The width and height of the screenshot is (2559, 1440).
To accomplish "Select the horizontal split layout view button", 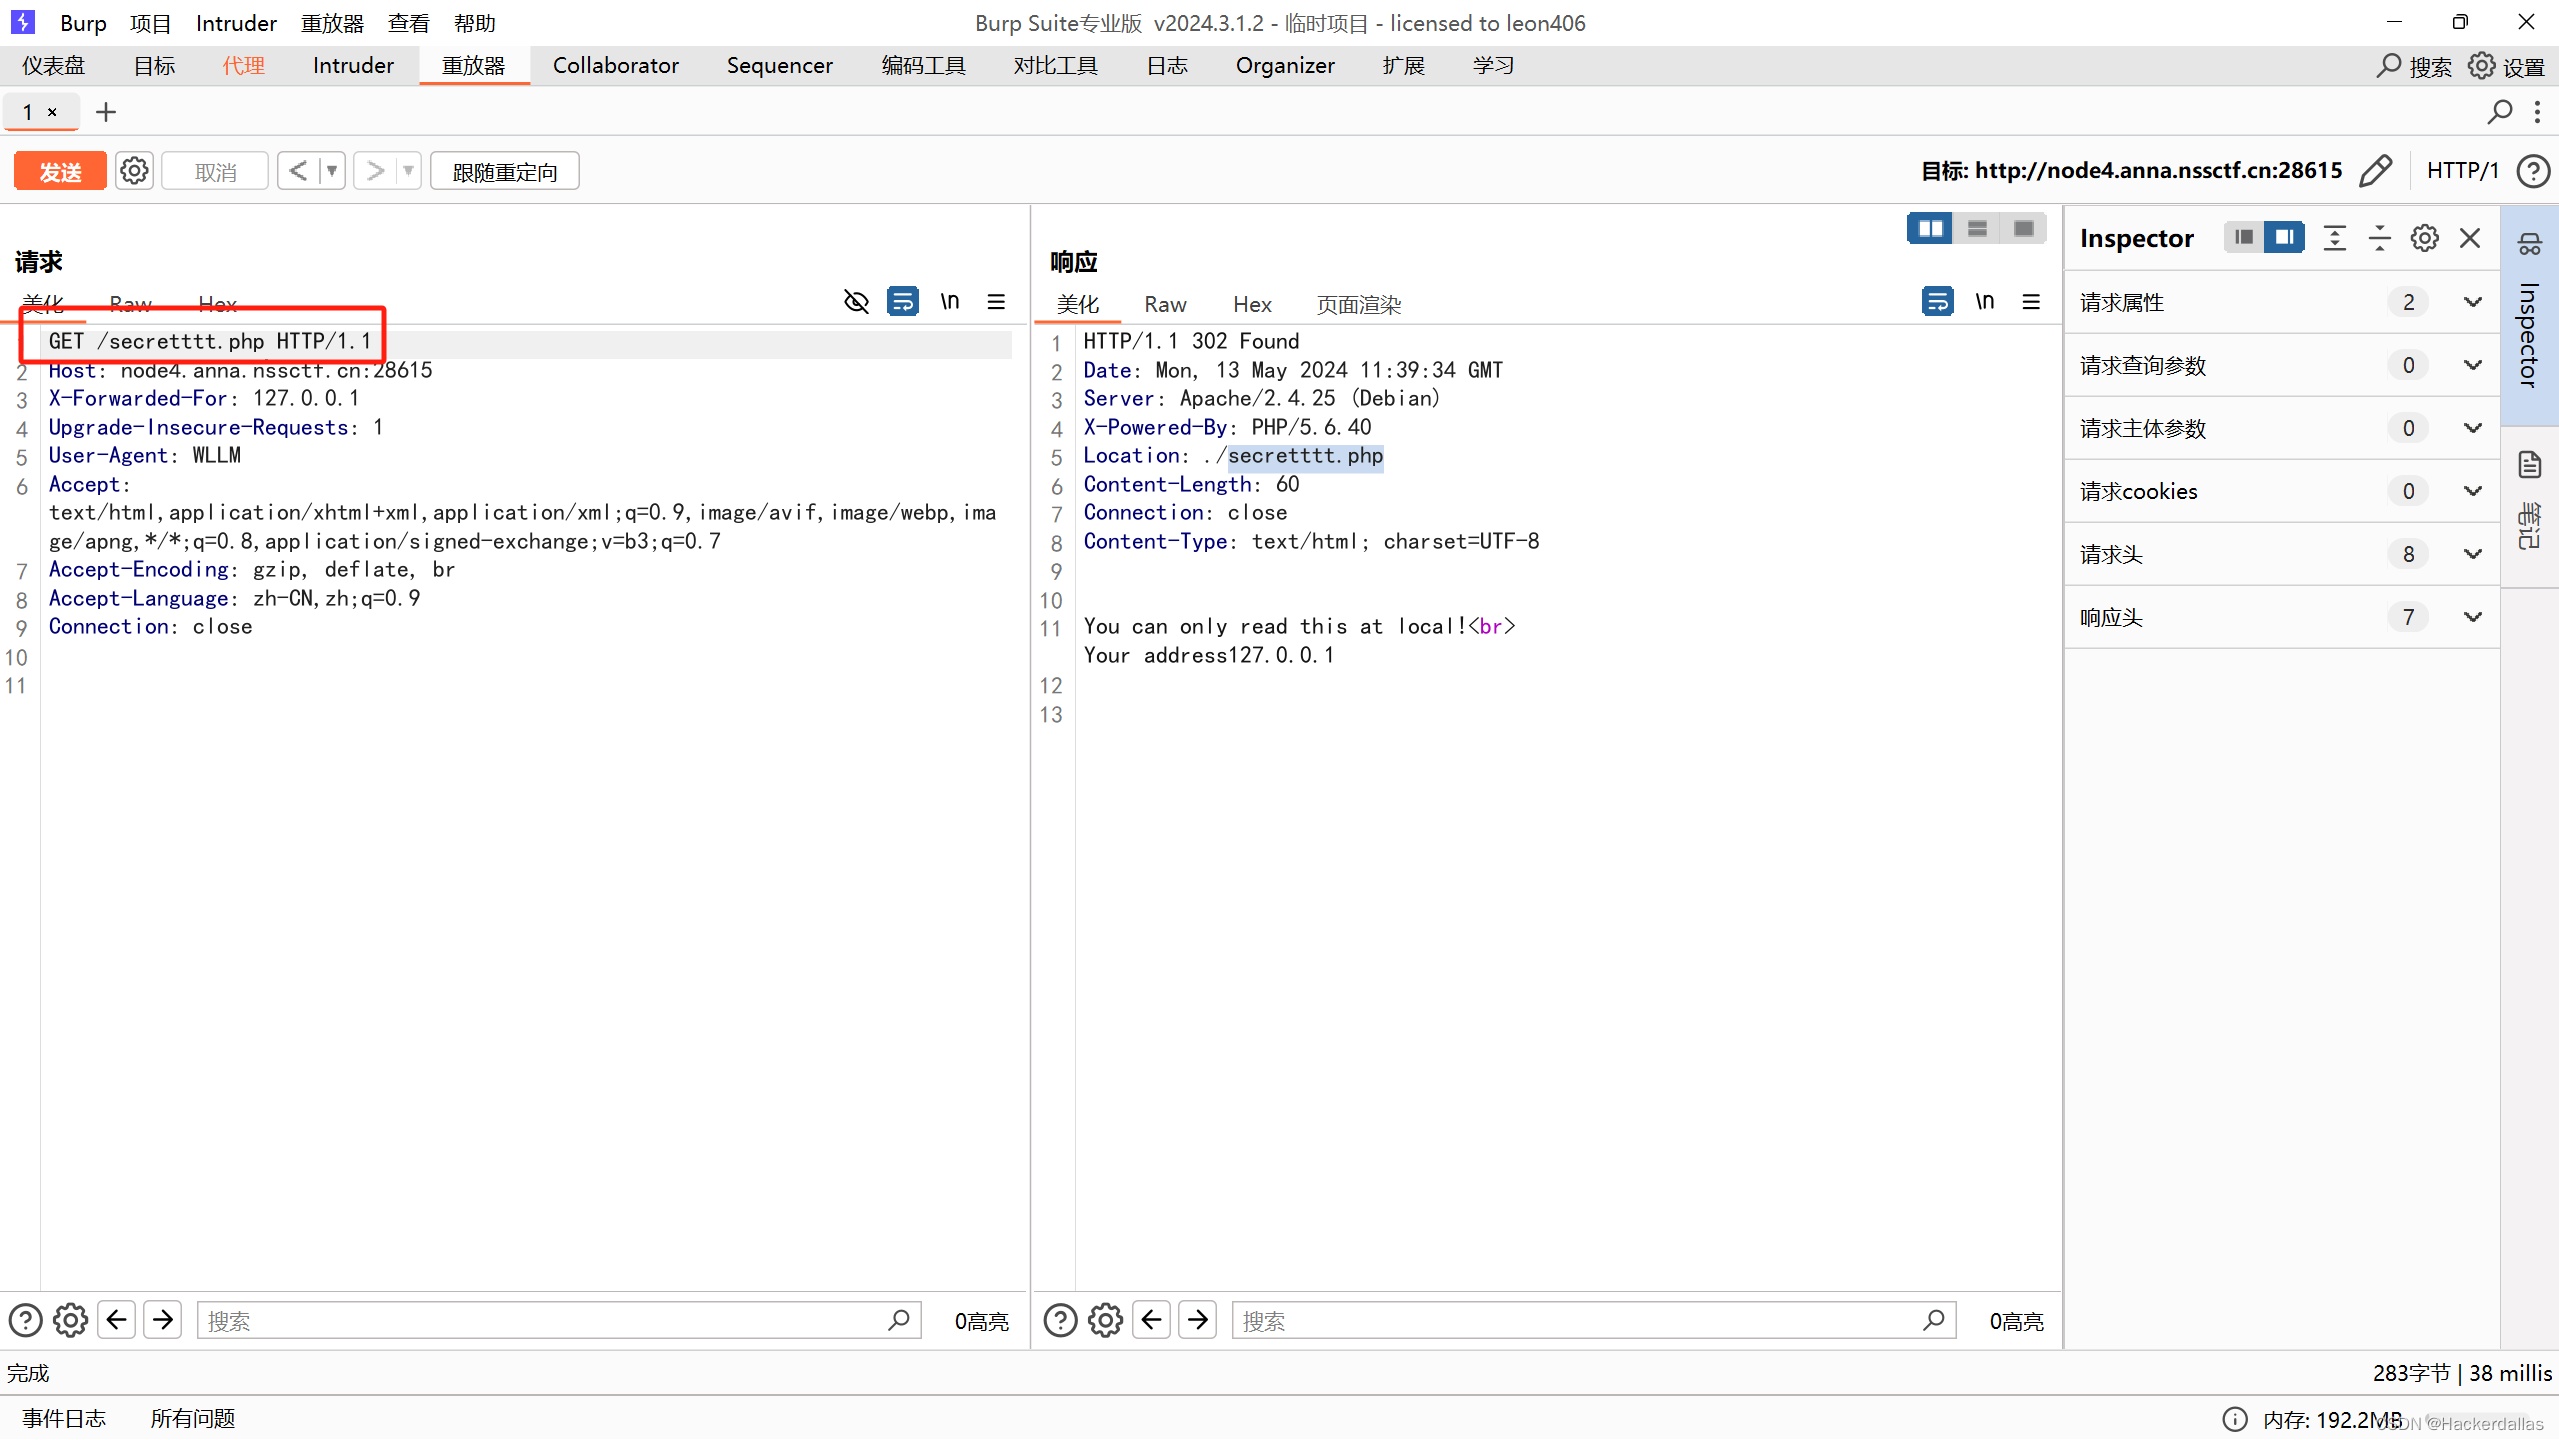I will coord(1976,229).
